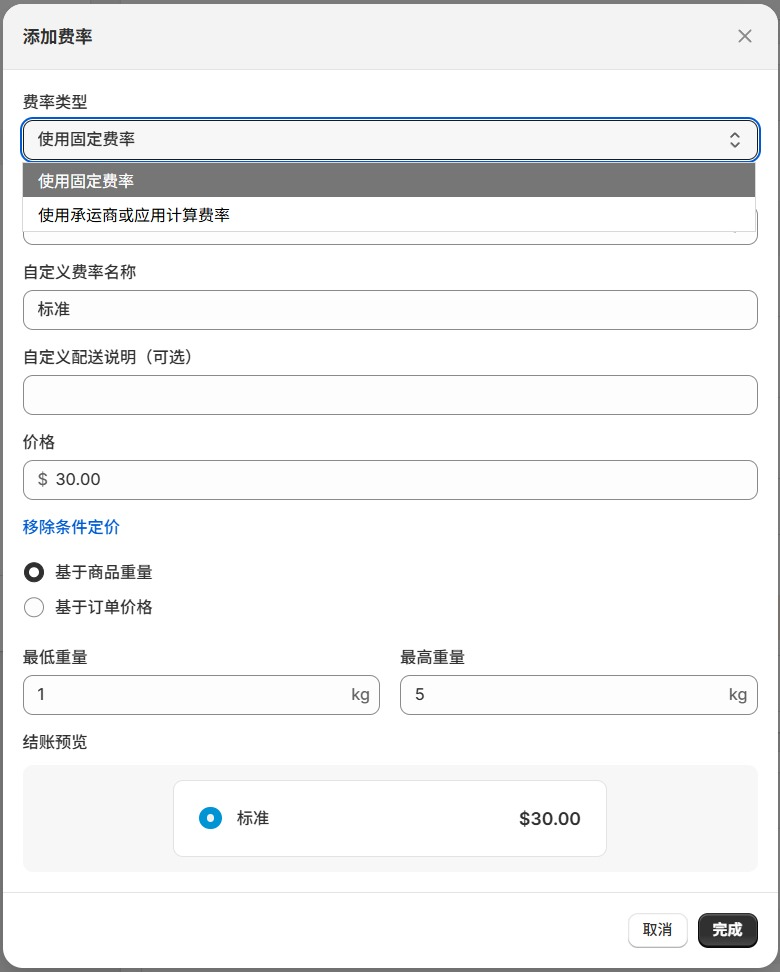780x972 pixels.
Task: Click the 移除条件定价 link
Action: coord(71,527)
